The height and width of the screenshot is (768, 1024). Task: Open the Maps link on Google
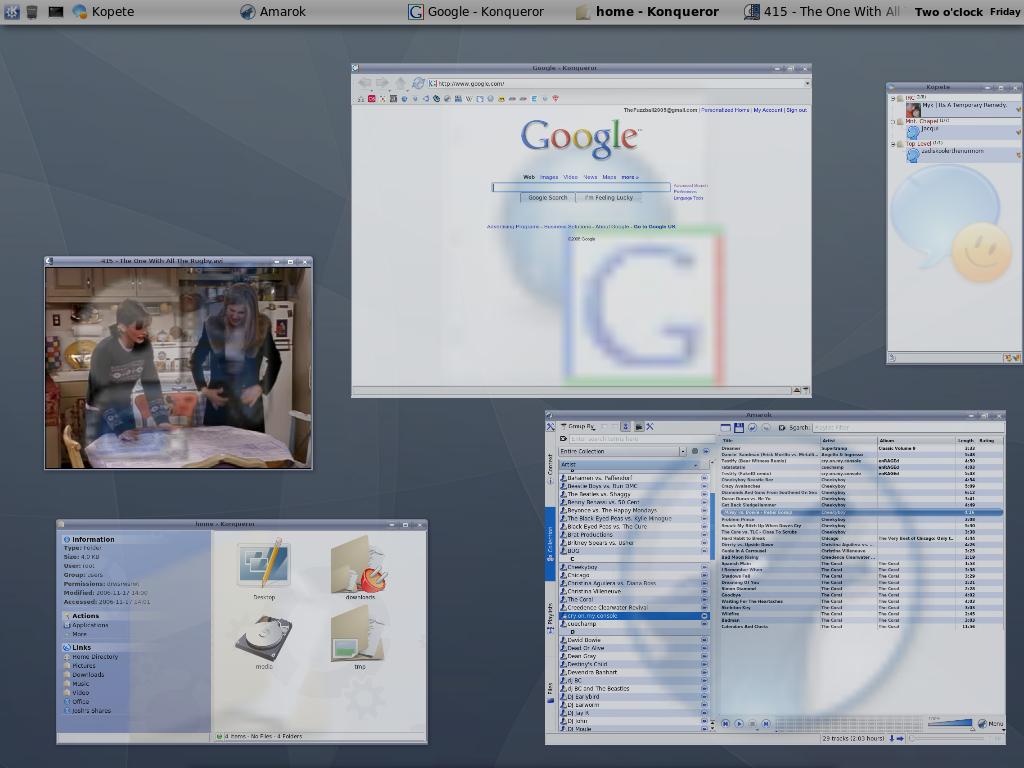pos(609,177)
